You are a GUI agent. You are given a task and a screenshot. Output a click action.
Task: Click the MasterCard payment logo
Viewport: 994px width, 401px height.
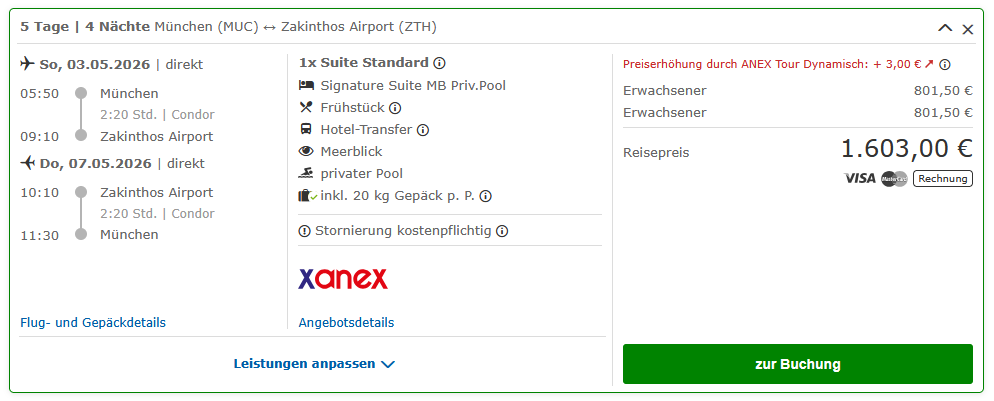coord(894,179)
